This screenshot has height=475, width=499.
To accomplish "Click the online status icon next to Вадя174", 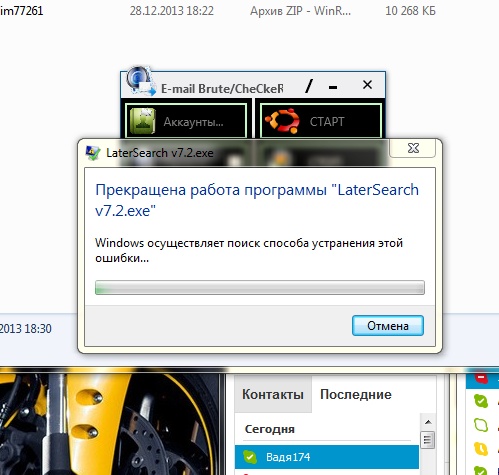I will coord(250,457).
